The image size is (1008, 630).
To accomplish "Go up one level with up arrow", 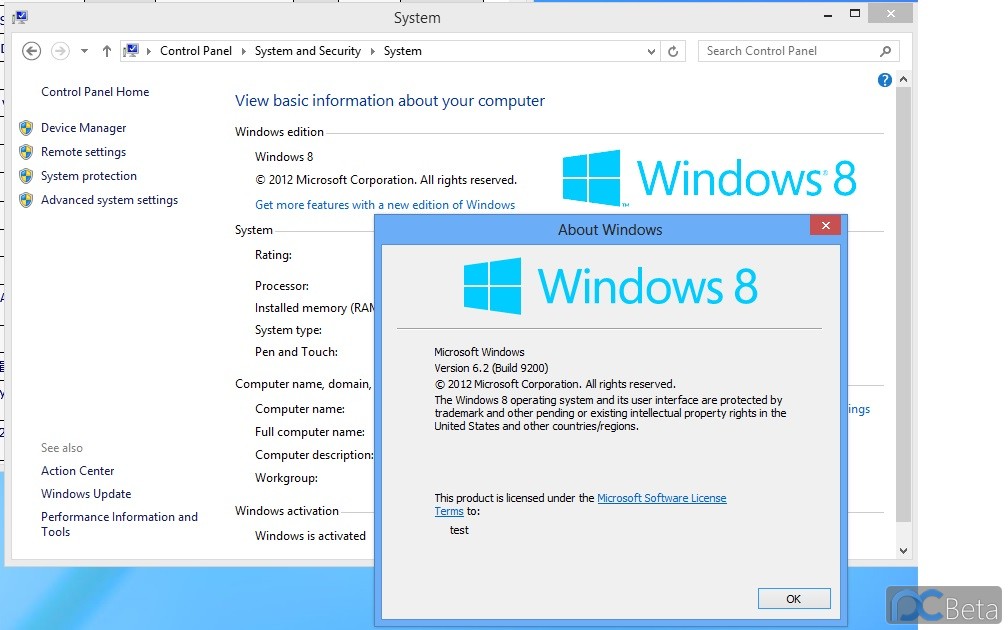I will (x=107, y=51).
